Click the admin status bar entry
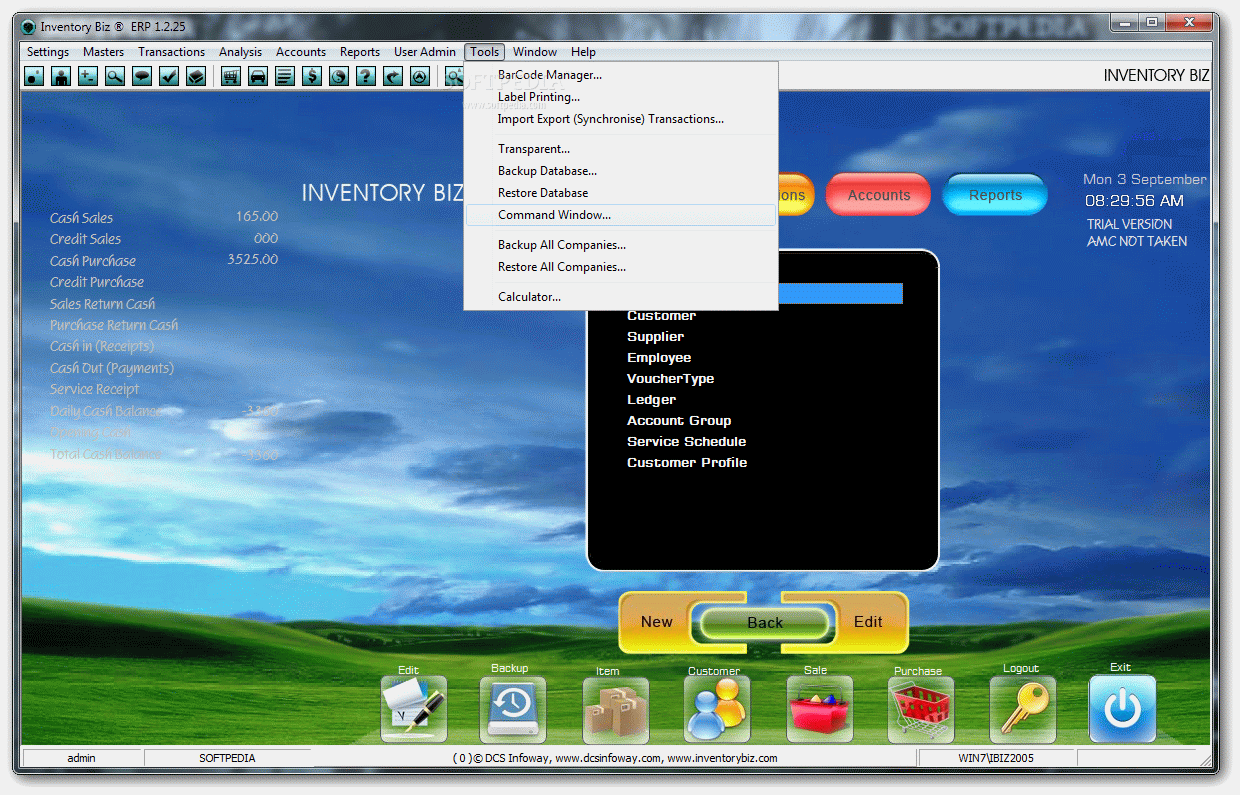This screenshot has height=795, width=1240. pos(82,758)
